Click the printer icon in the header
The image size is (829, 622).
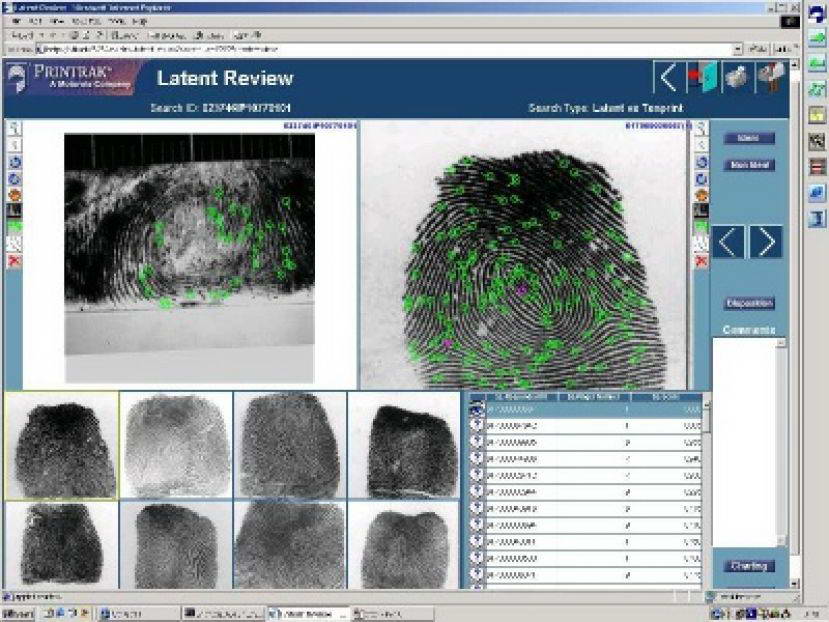[736, 78]
